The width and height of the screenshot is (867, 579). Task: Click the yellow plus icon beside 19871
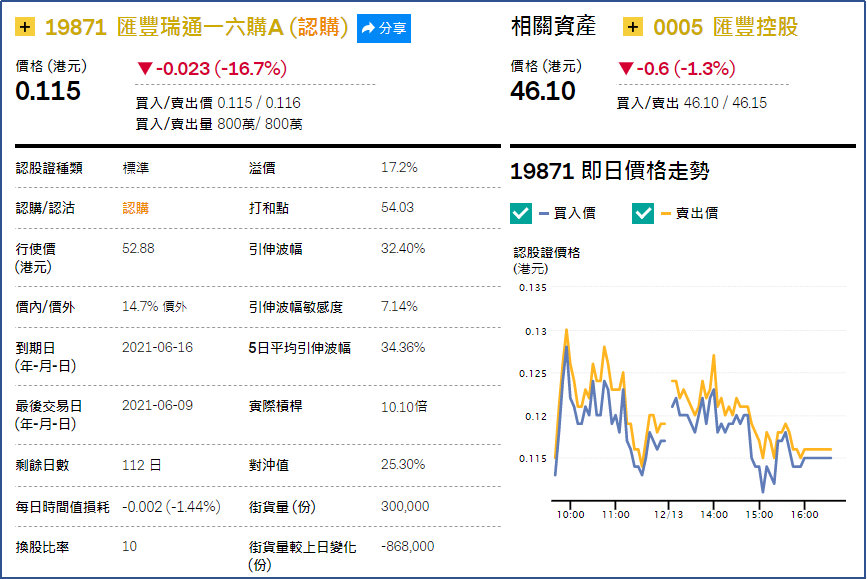25,27
